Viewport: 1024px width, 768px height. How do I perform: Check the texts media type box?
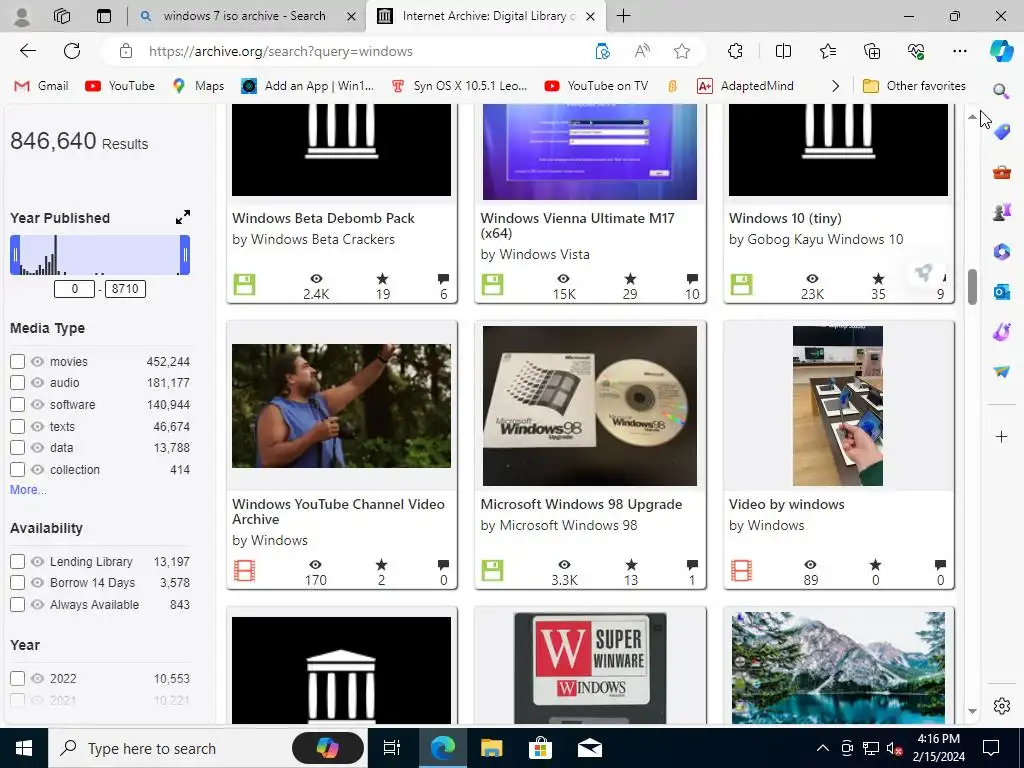tap(18, 426)
